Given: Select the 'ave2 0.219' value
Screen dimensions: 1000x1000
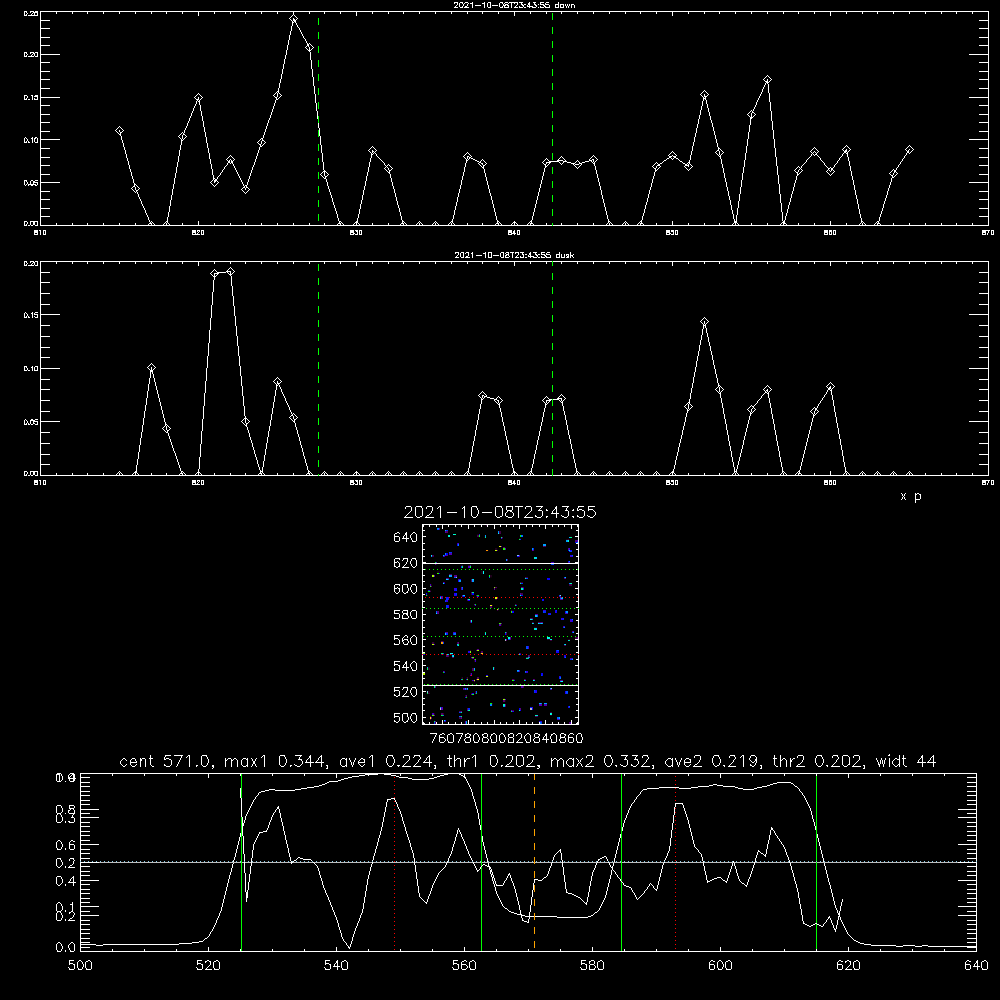Looking at the screenshot, I should point(710,761).
